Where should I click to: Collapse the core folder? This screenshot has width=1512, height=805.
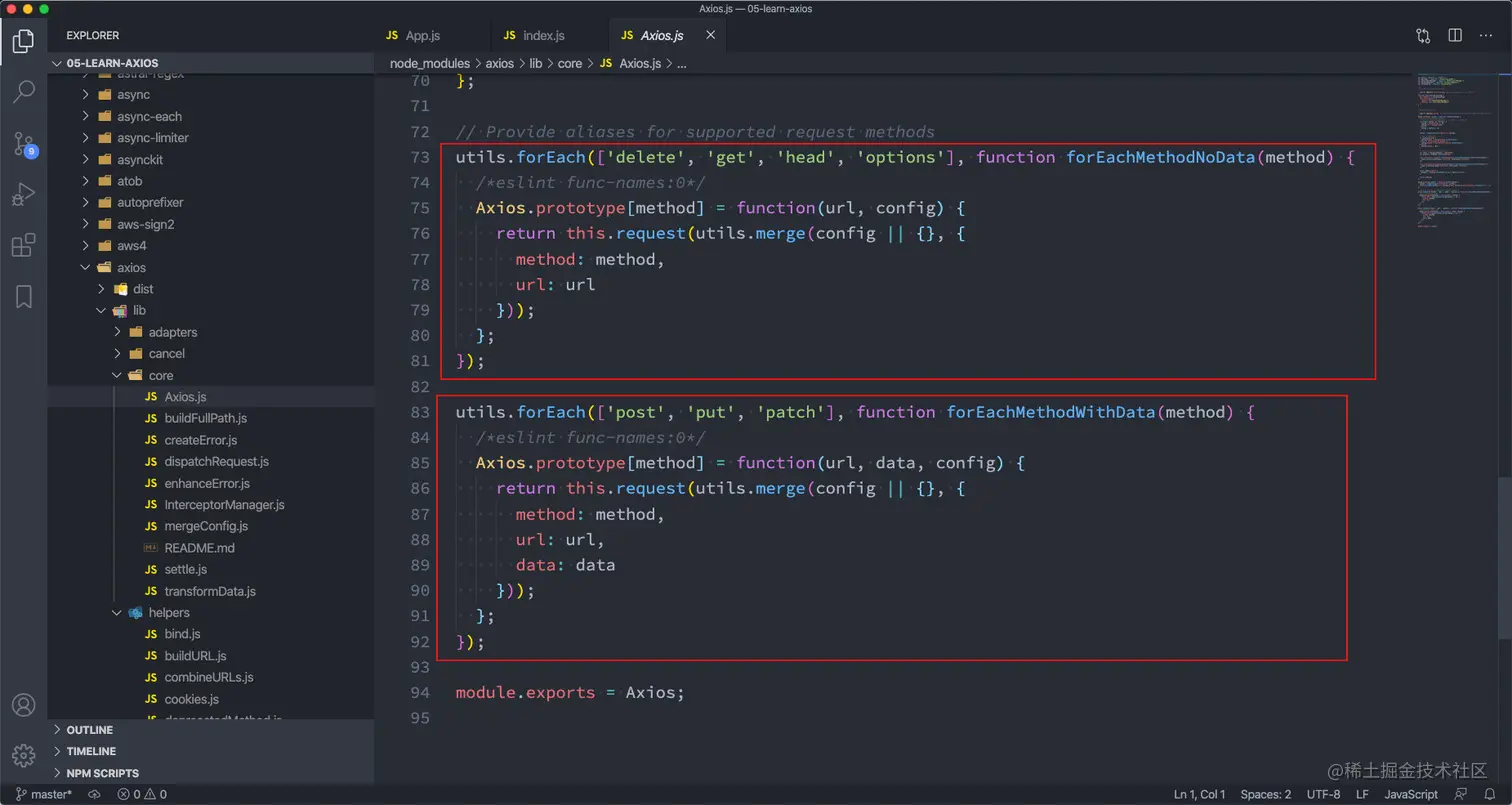pyautogui.click(x=211, y=376)
